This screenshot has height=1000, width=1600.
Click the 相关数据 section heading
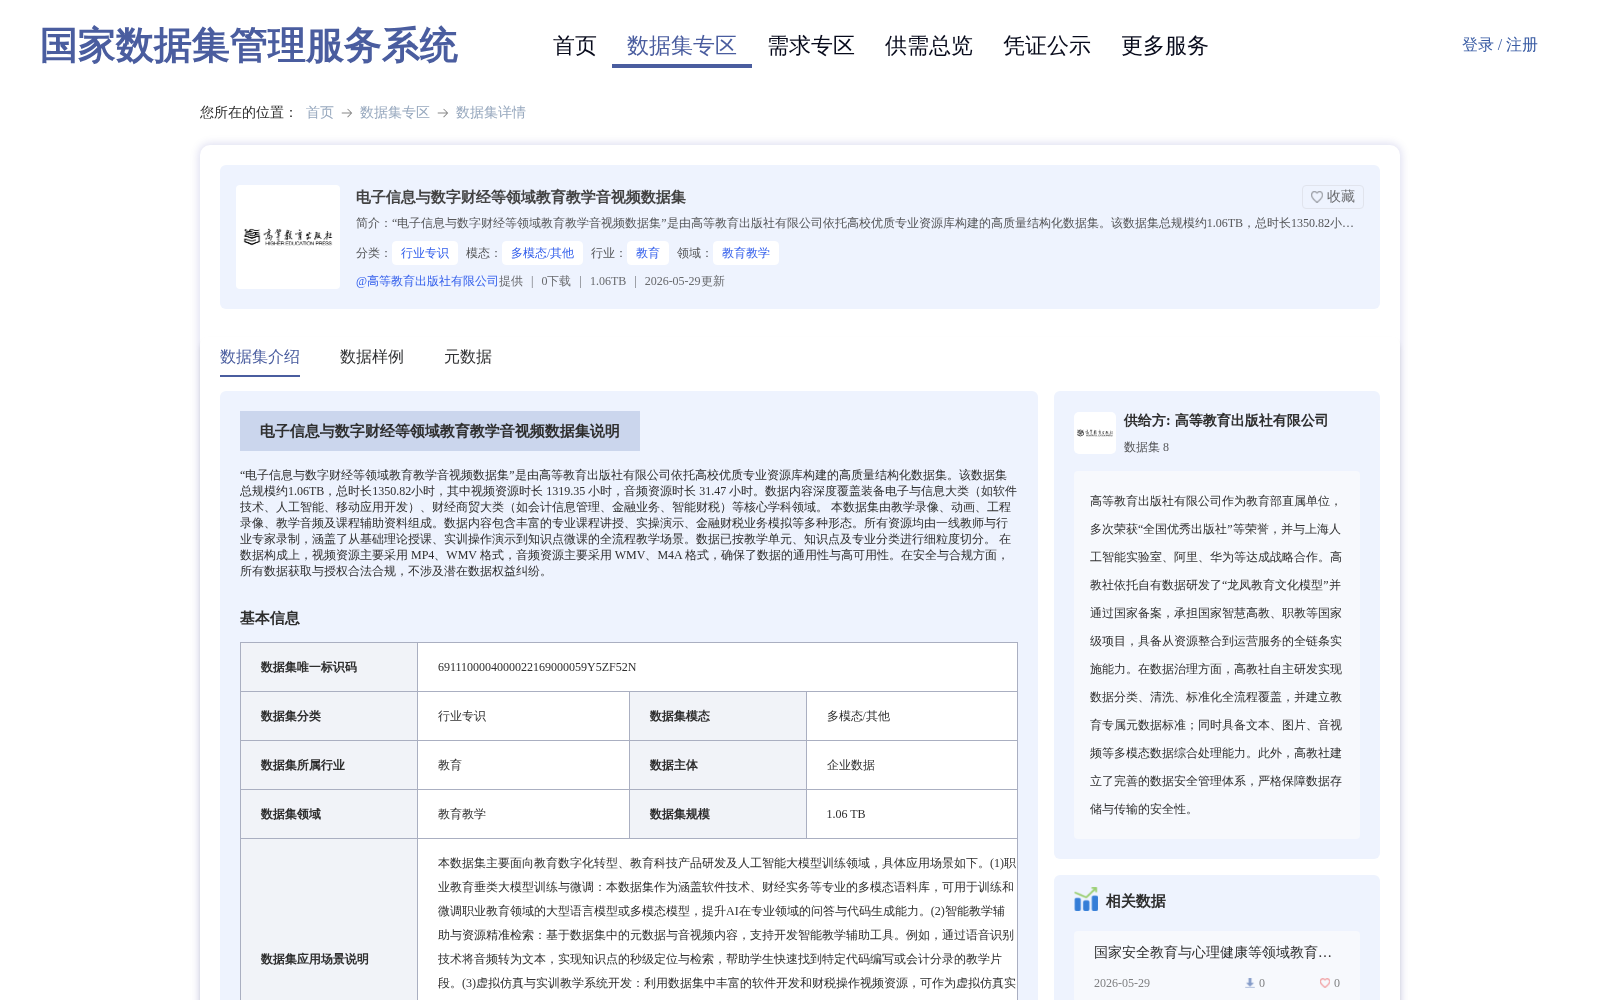pos(1136,901)
